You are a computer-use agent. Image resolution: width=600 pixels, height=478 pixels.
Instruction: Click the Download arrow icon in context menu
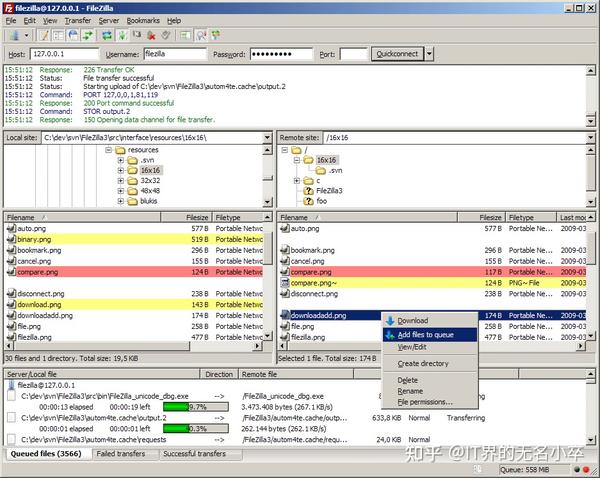click(x=390, y=321)
